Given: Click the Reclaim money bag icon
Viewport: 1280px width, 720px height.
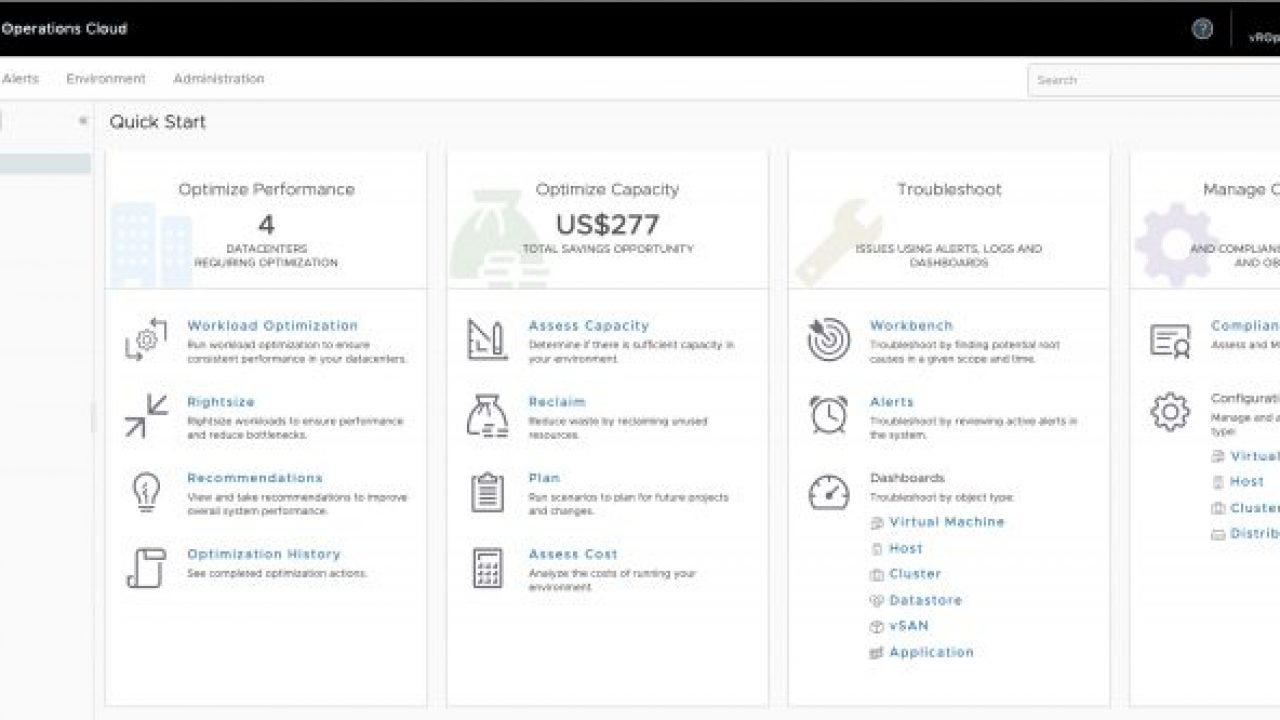Looking at the screenshot, I should click(x=487, y=415).
